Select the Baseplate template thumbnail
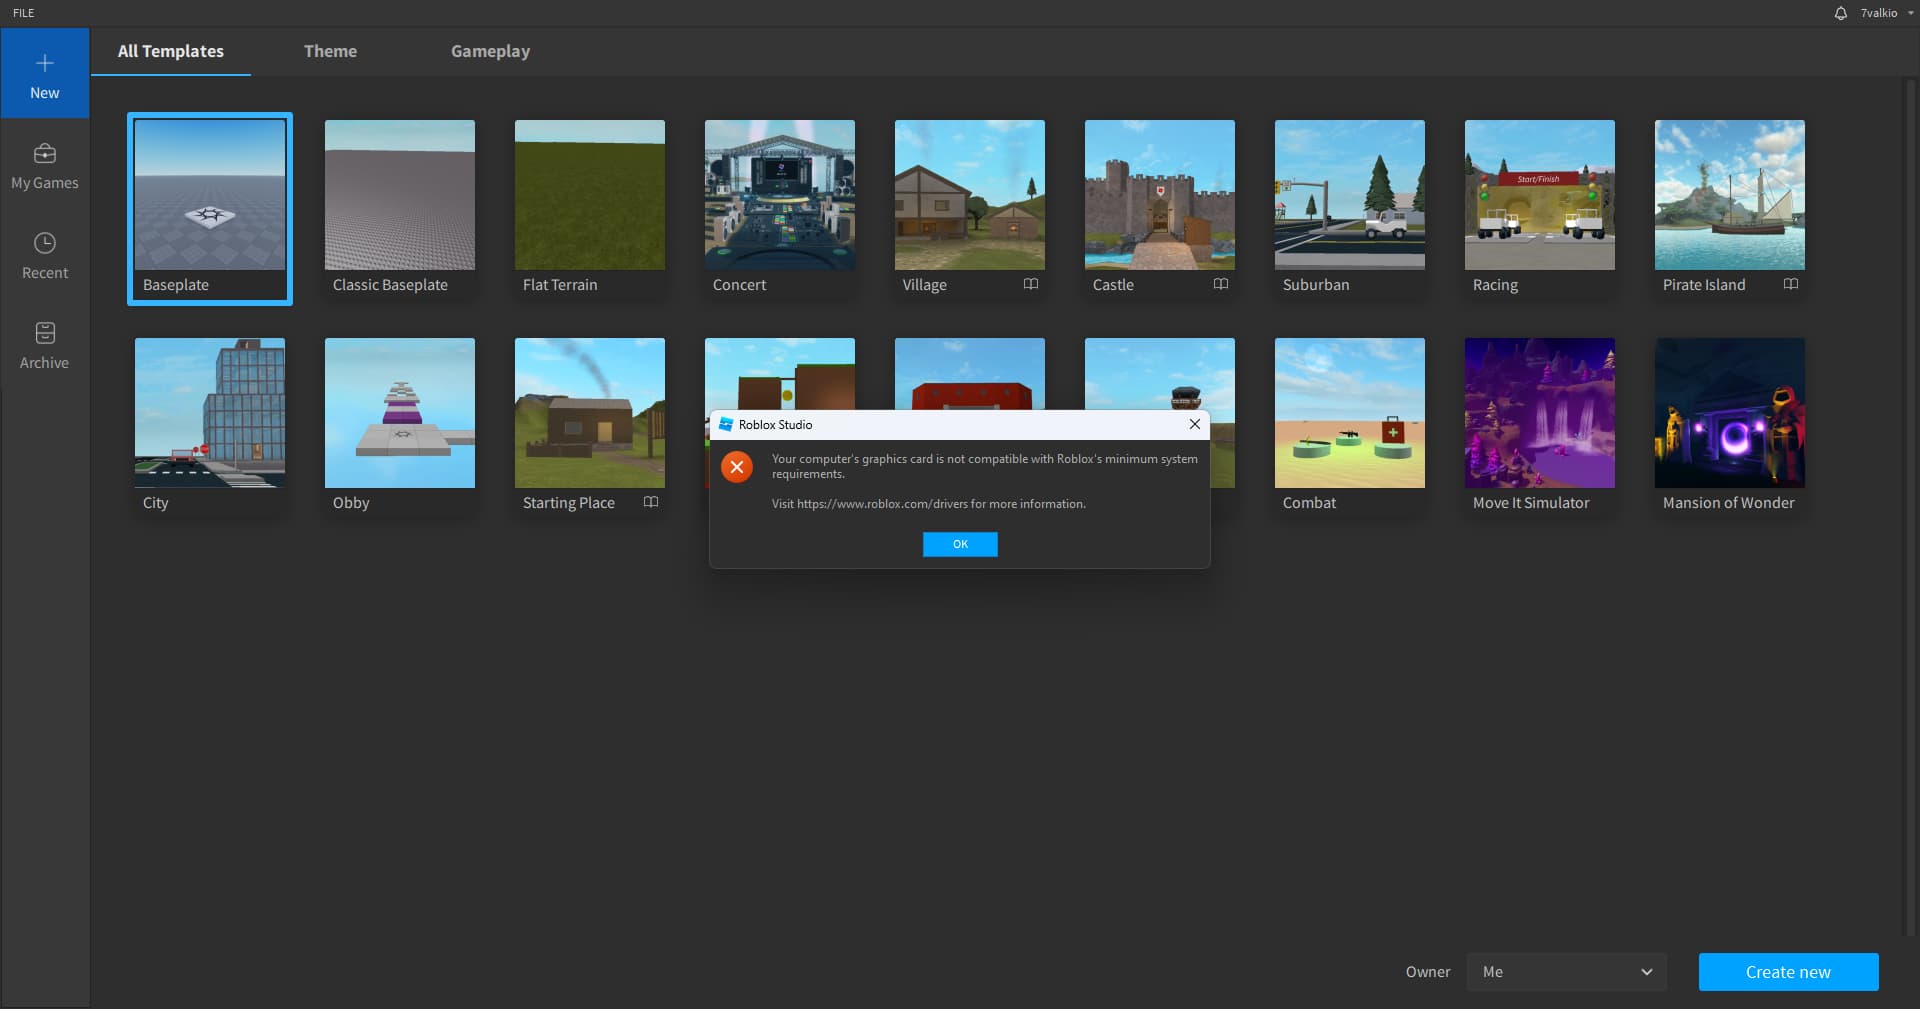This screenshot has width=1920, height=1009. click(209, 196)
